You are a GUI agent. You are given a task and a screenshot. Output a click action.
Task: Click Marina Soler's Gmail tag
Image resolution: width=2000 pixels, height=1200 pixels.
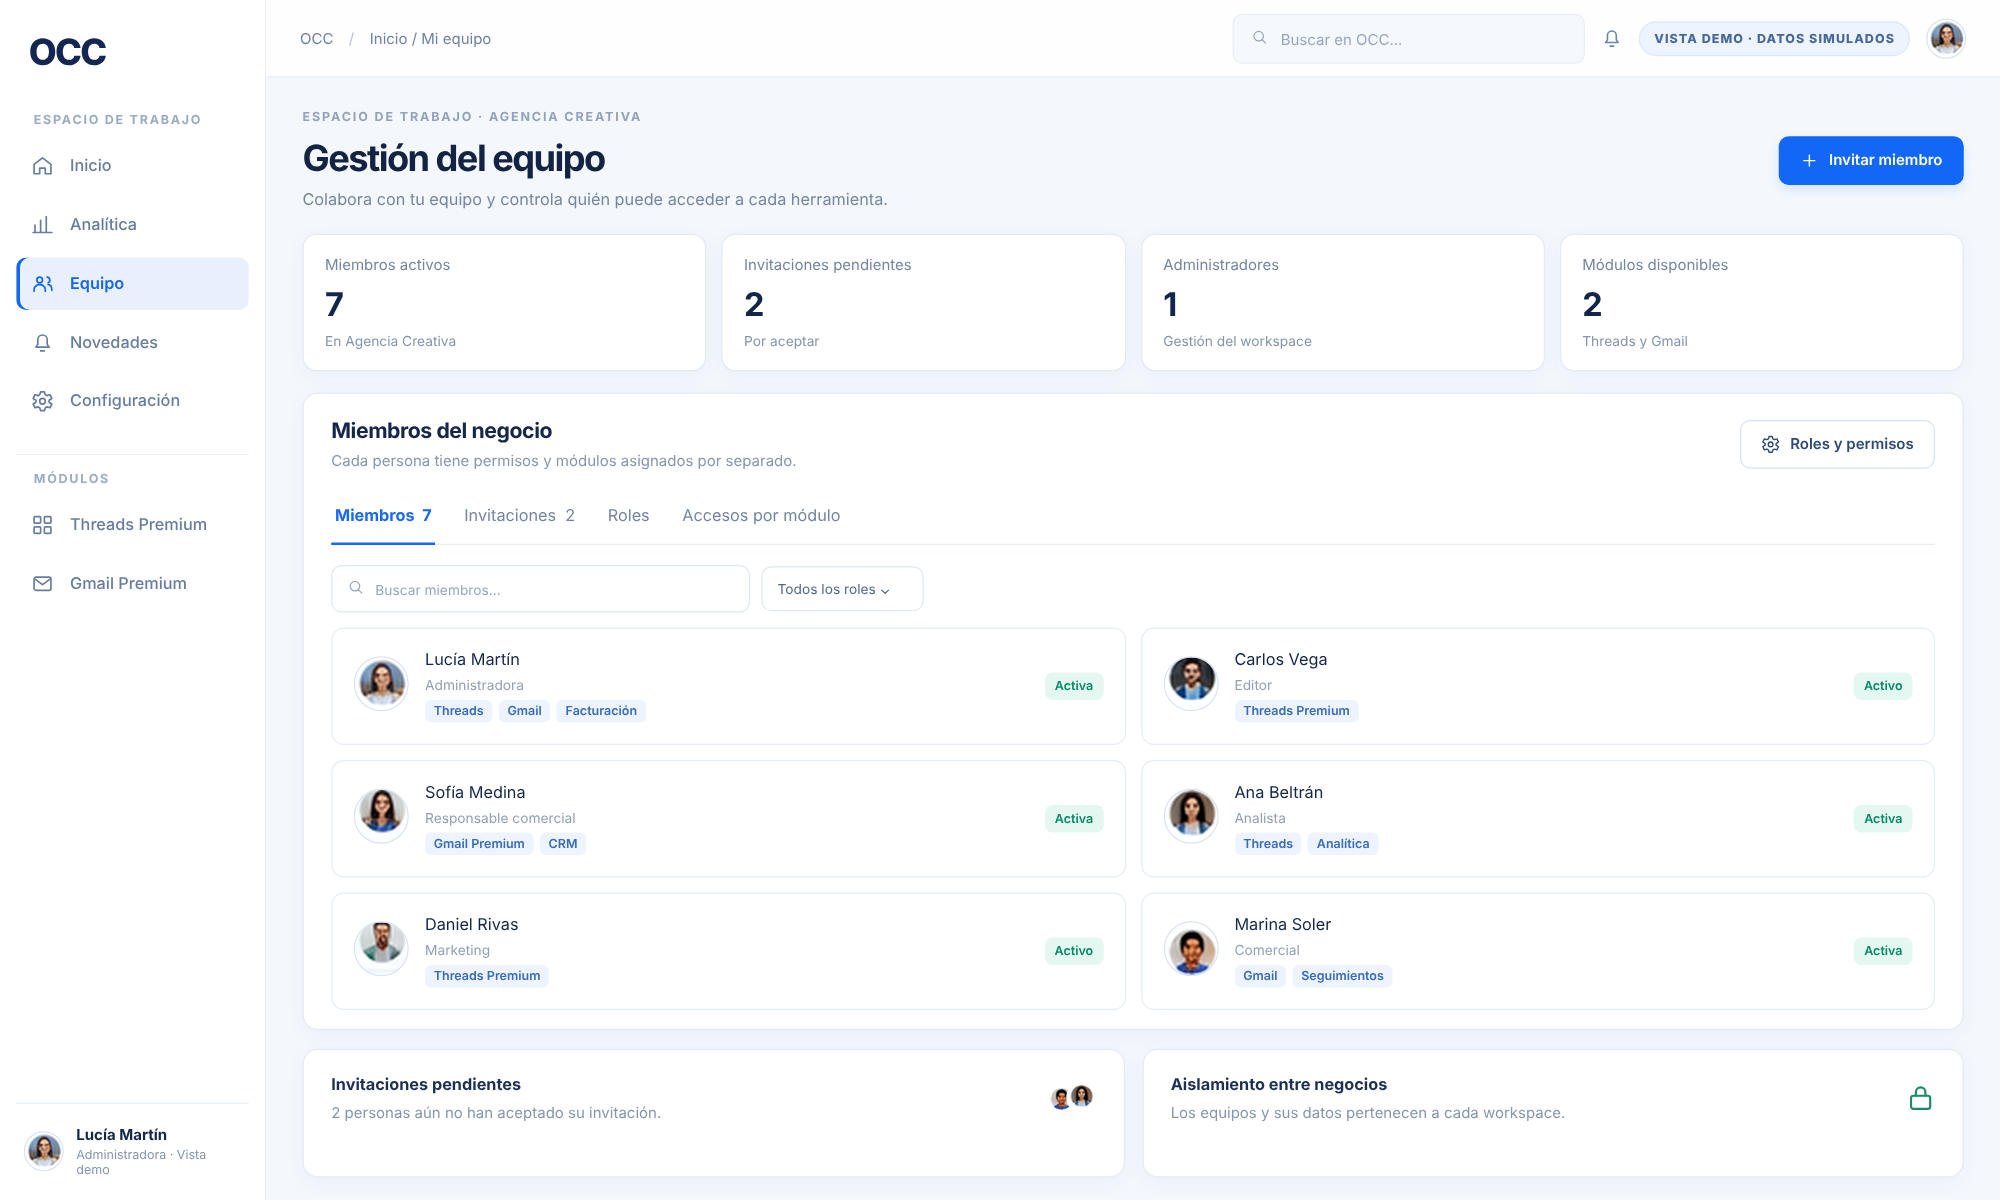(x=1260, y=976)
